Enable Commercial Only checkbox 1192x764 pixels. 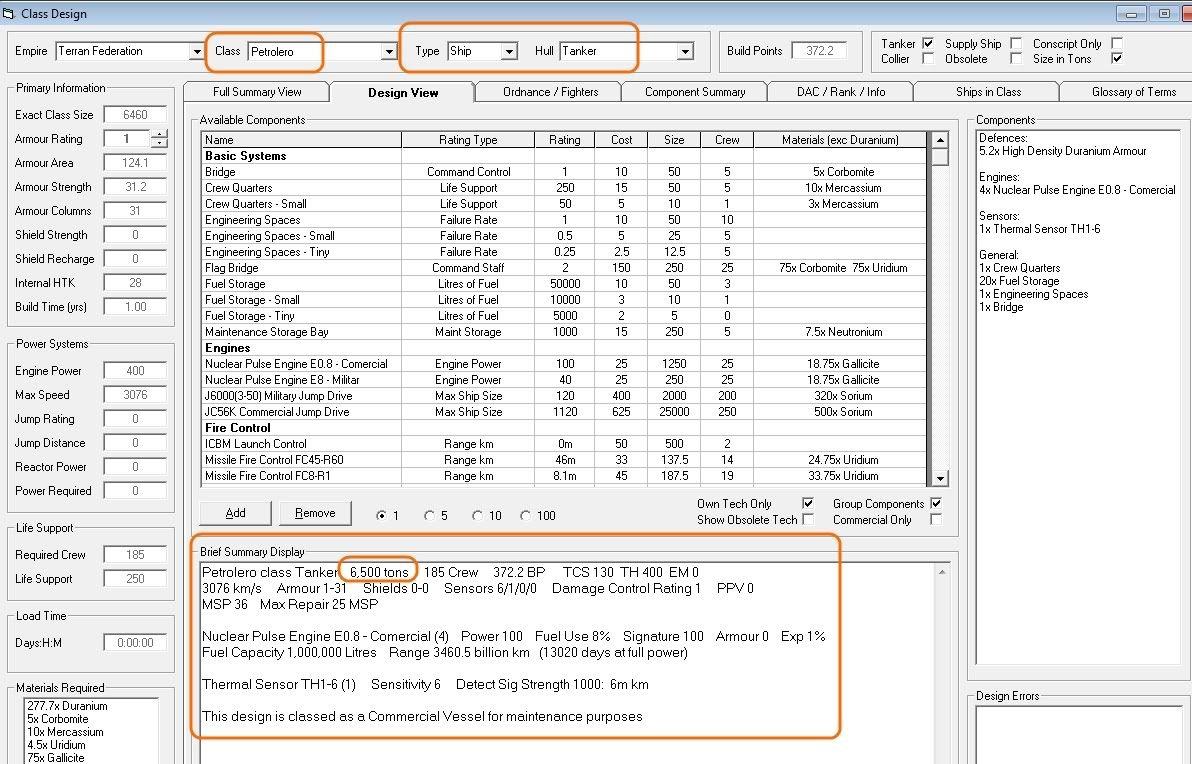coord(936,519)
